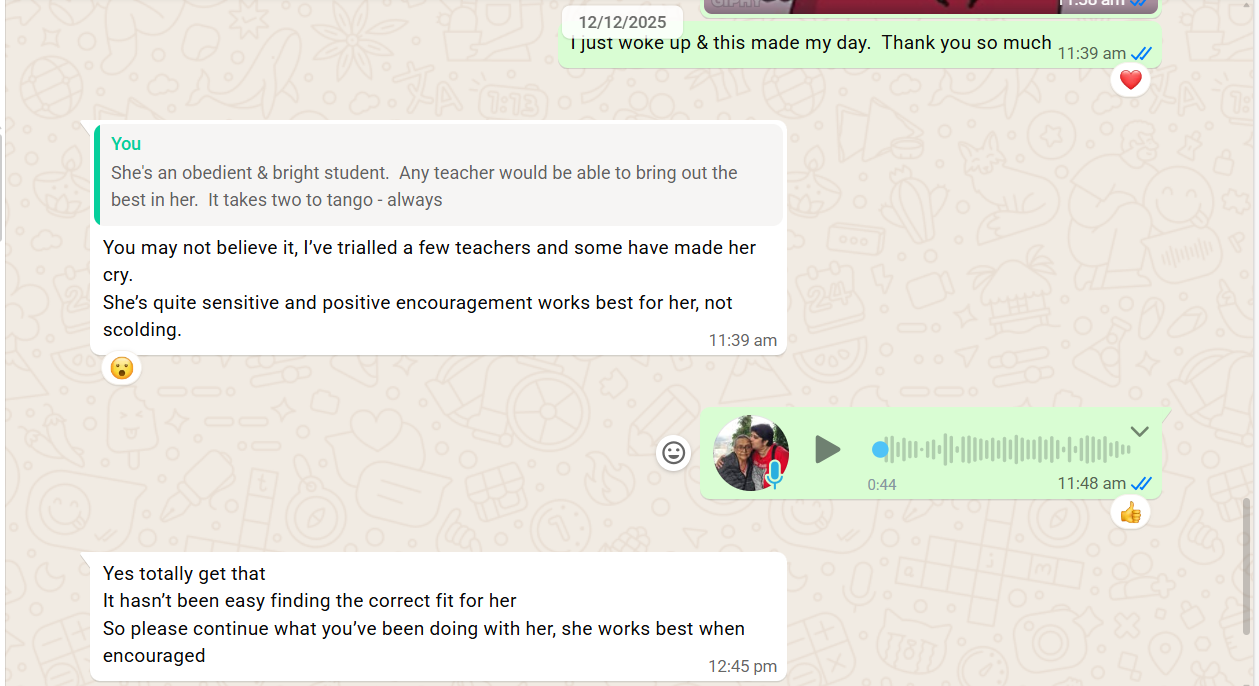Click the blue microphone icon on avatar
The image size is (1259, 686).
point(774,474)
